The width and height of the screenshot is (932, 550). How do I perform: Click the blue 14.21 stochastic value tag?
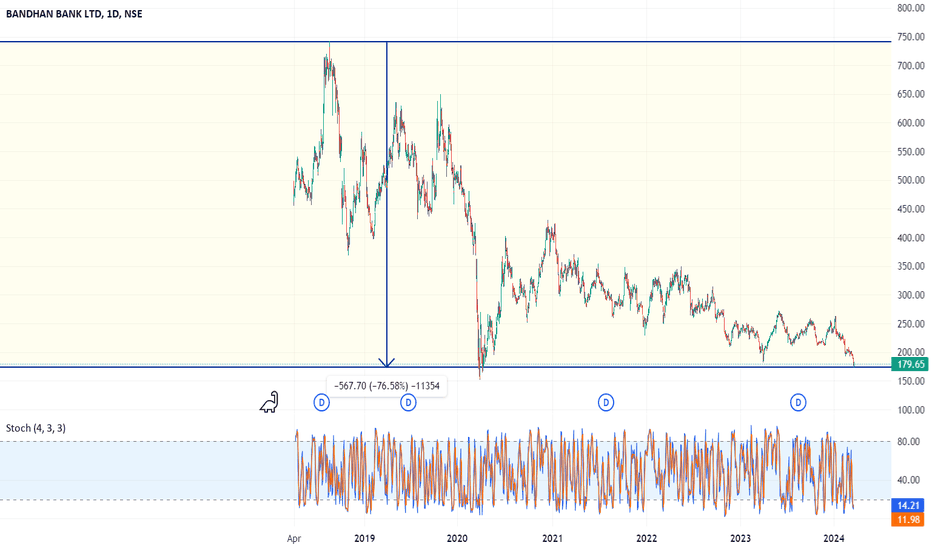click(x=908, y=505)
